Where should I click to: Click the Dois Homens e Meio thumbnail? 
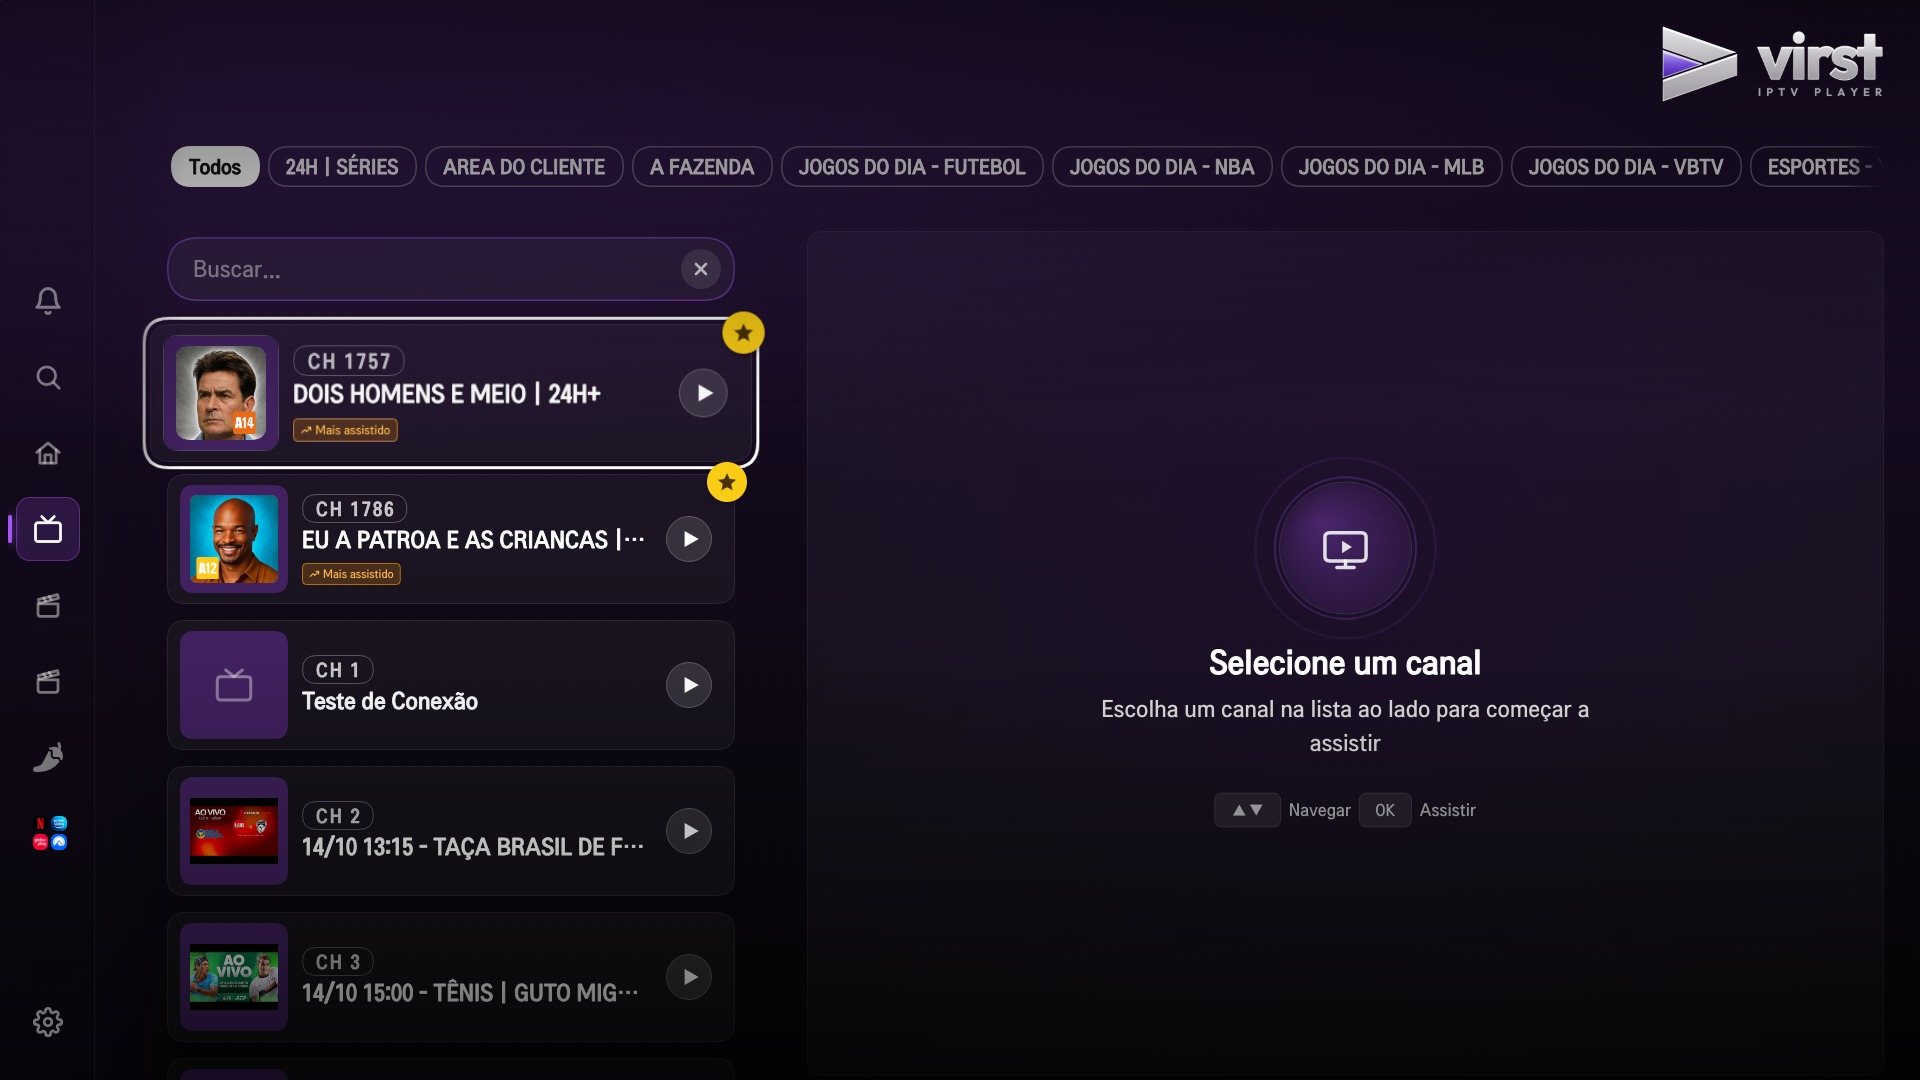point(221,393)
